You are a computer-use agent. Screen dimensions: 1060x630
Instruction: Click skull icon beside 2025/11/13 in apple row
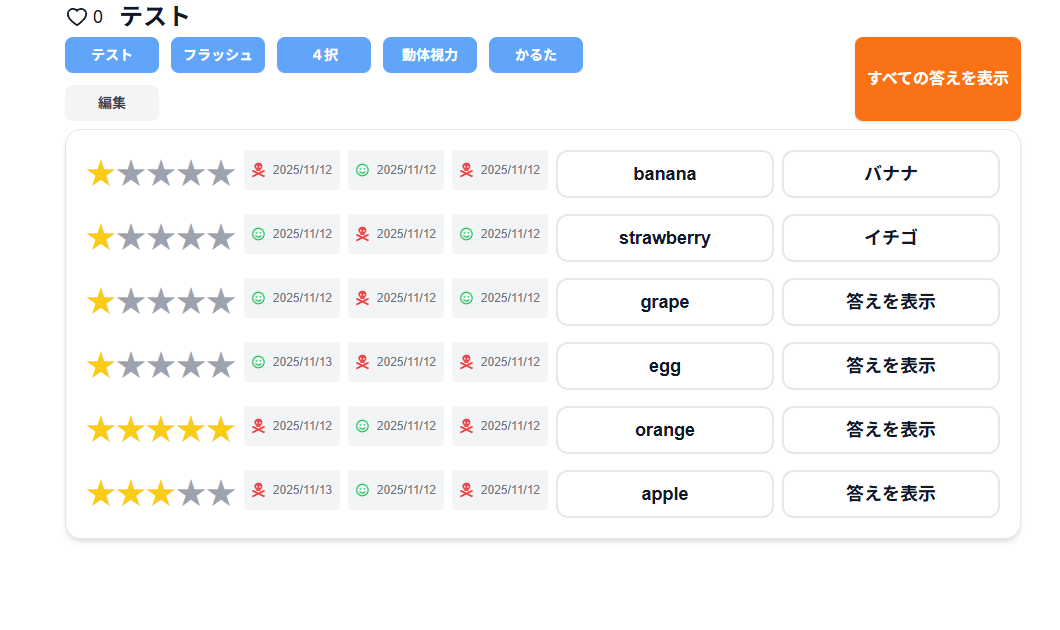pyautogui.click(x=258, y=490)
